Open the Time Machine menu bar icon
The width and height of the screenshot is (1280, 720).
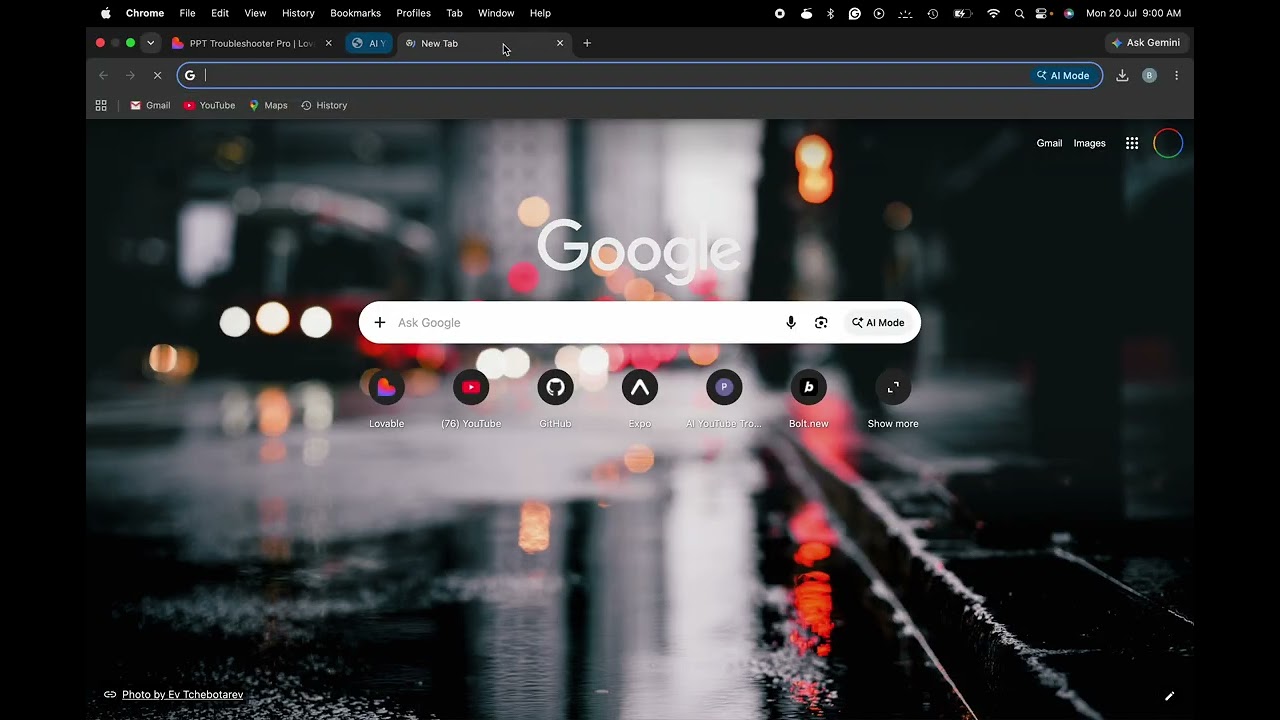pyautogui.click(x=932, y=13)
